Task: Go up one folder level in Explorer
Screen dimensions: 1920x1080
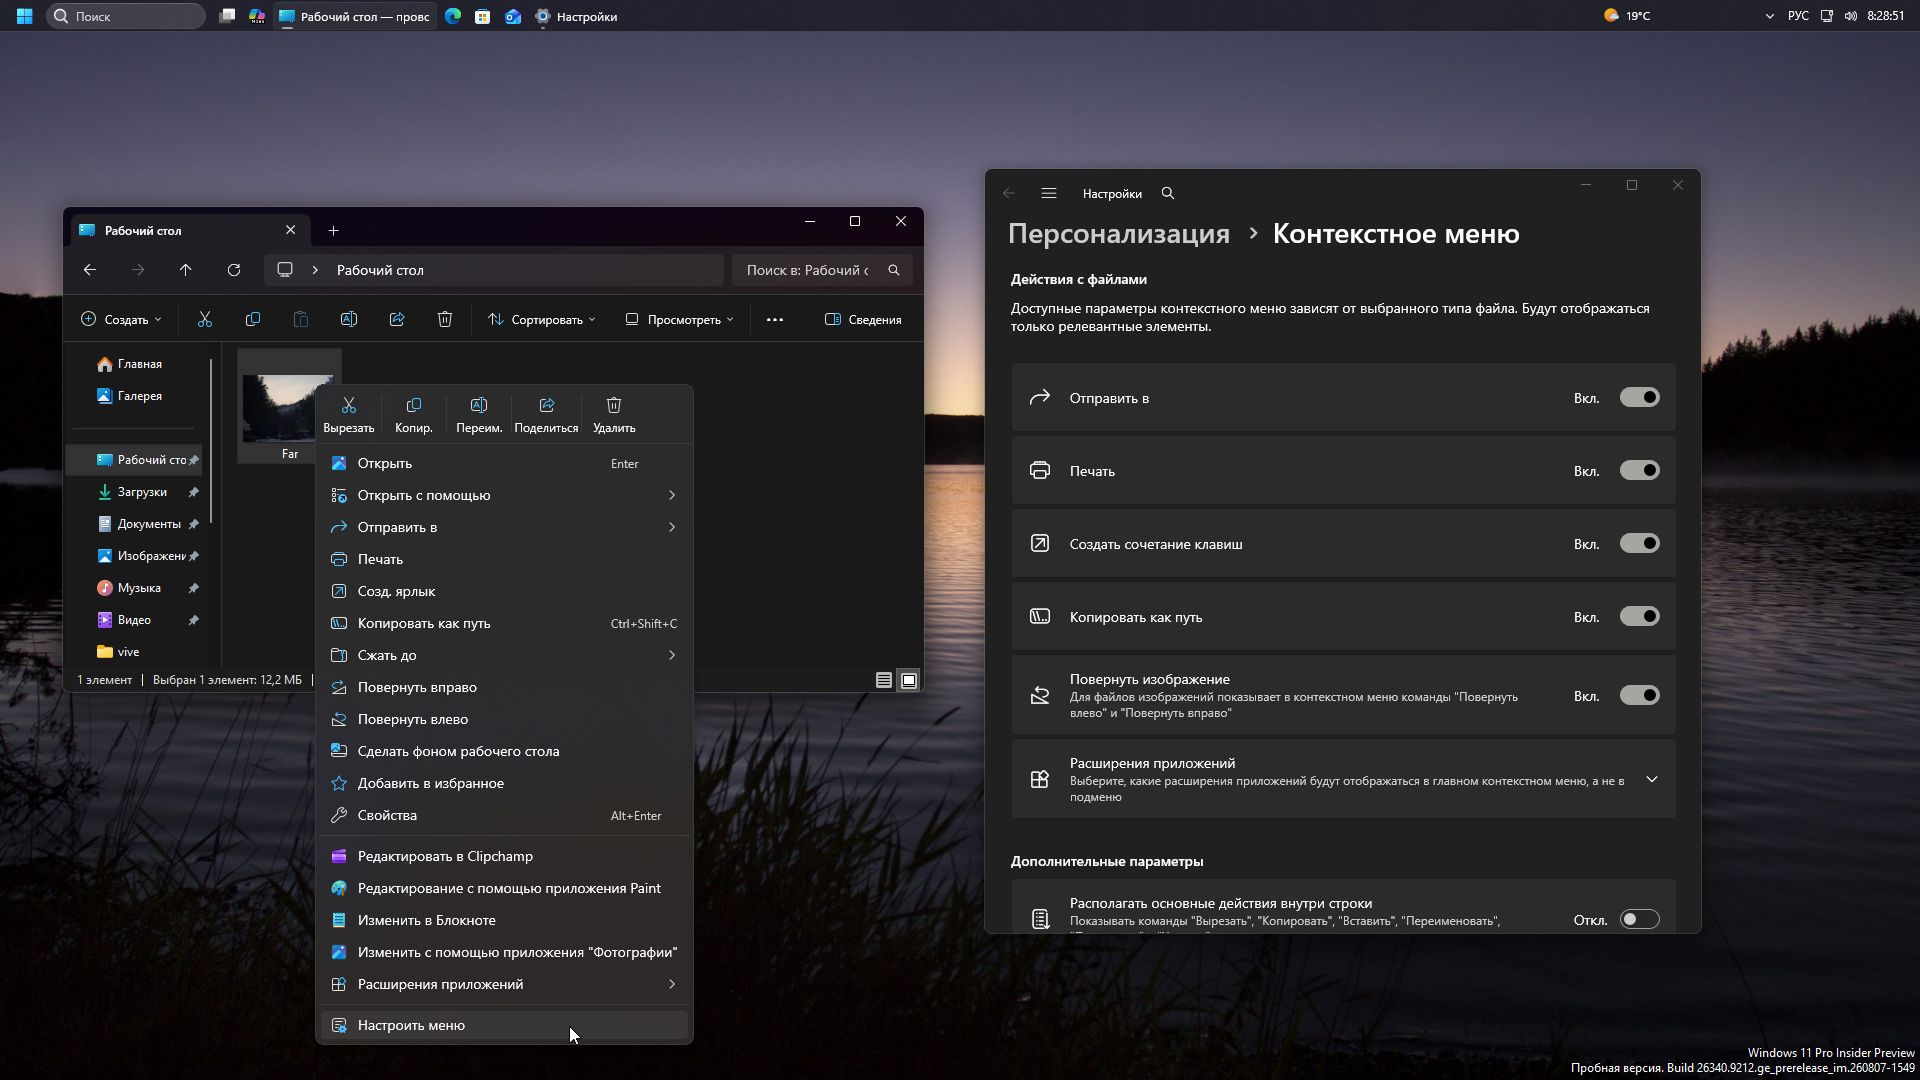Action: [x=186, y=270]
